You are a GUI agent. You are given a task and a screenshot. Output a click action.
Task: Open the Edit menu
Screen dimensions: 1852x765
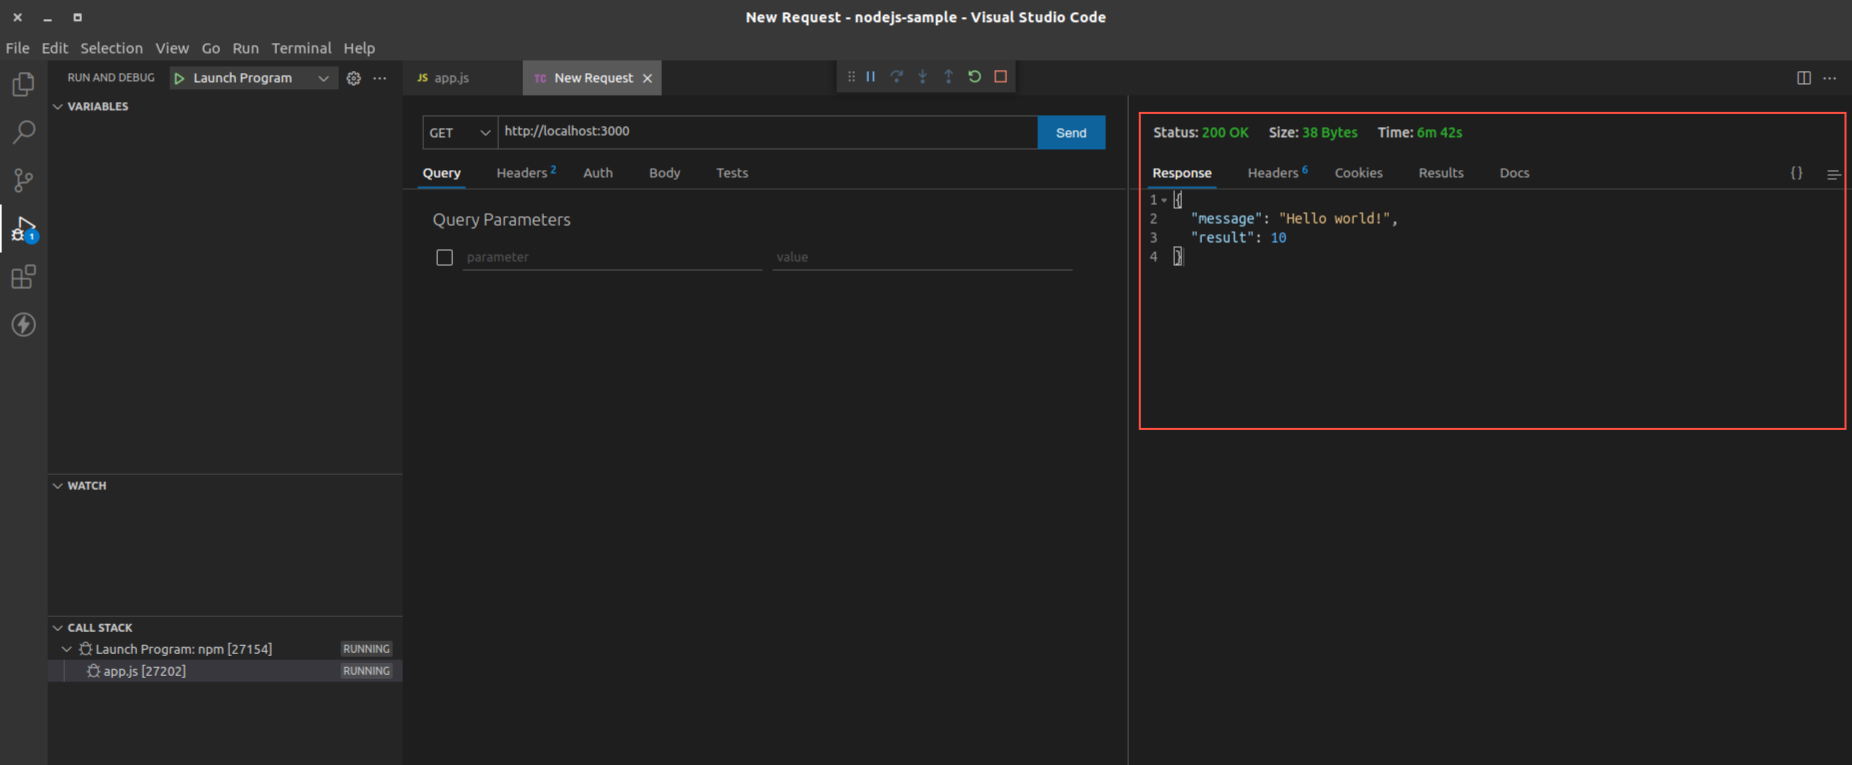click(x=54, y=48)
